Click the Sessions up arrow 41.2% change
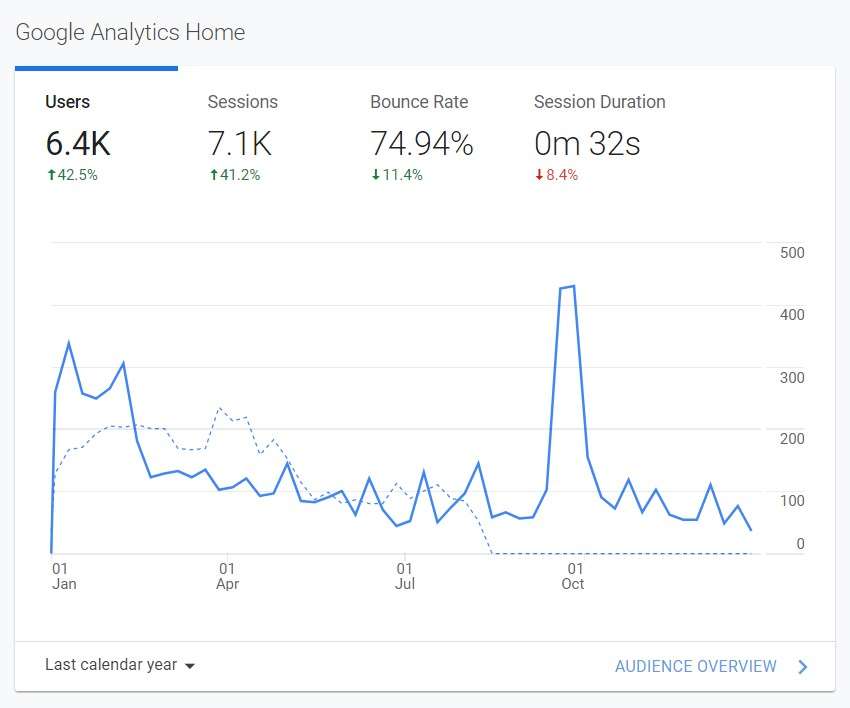Screen dimensions: 850x708 tap(235, 175)
